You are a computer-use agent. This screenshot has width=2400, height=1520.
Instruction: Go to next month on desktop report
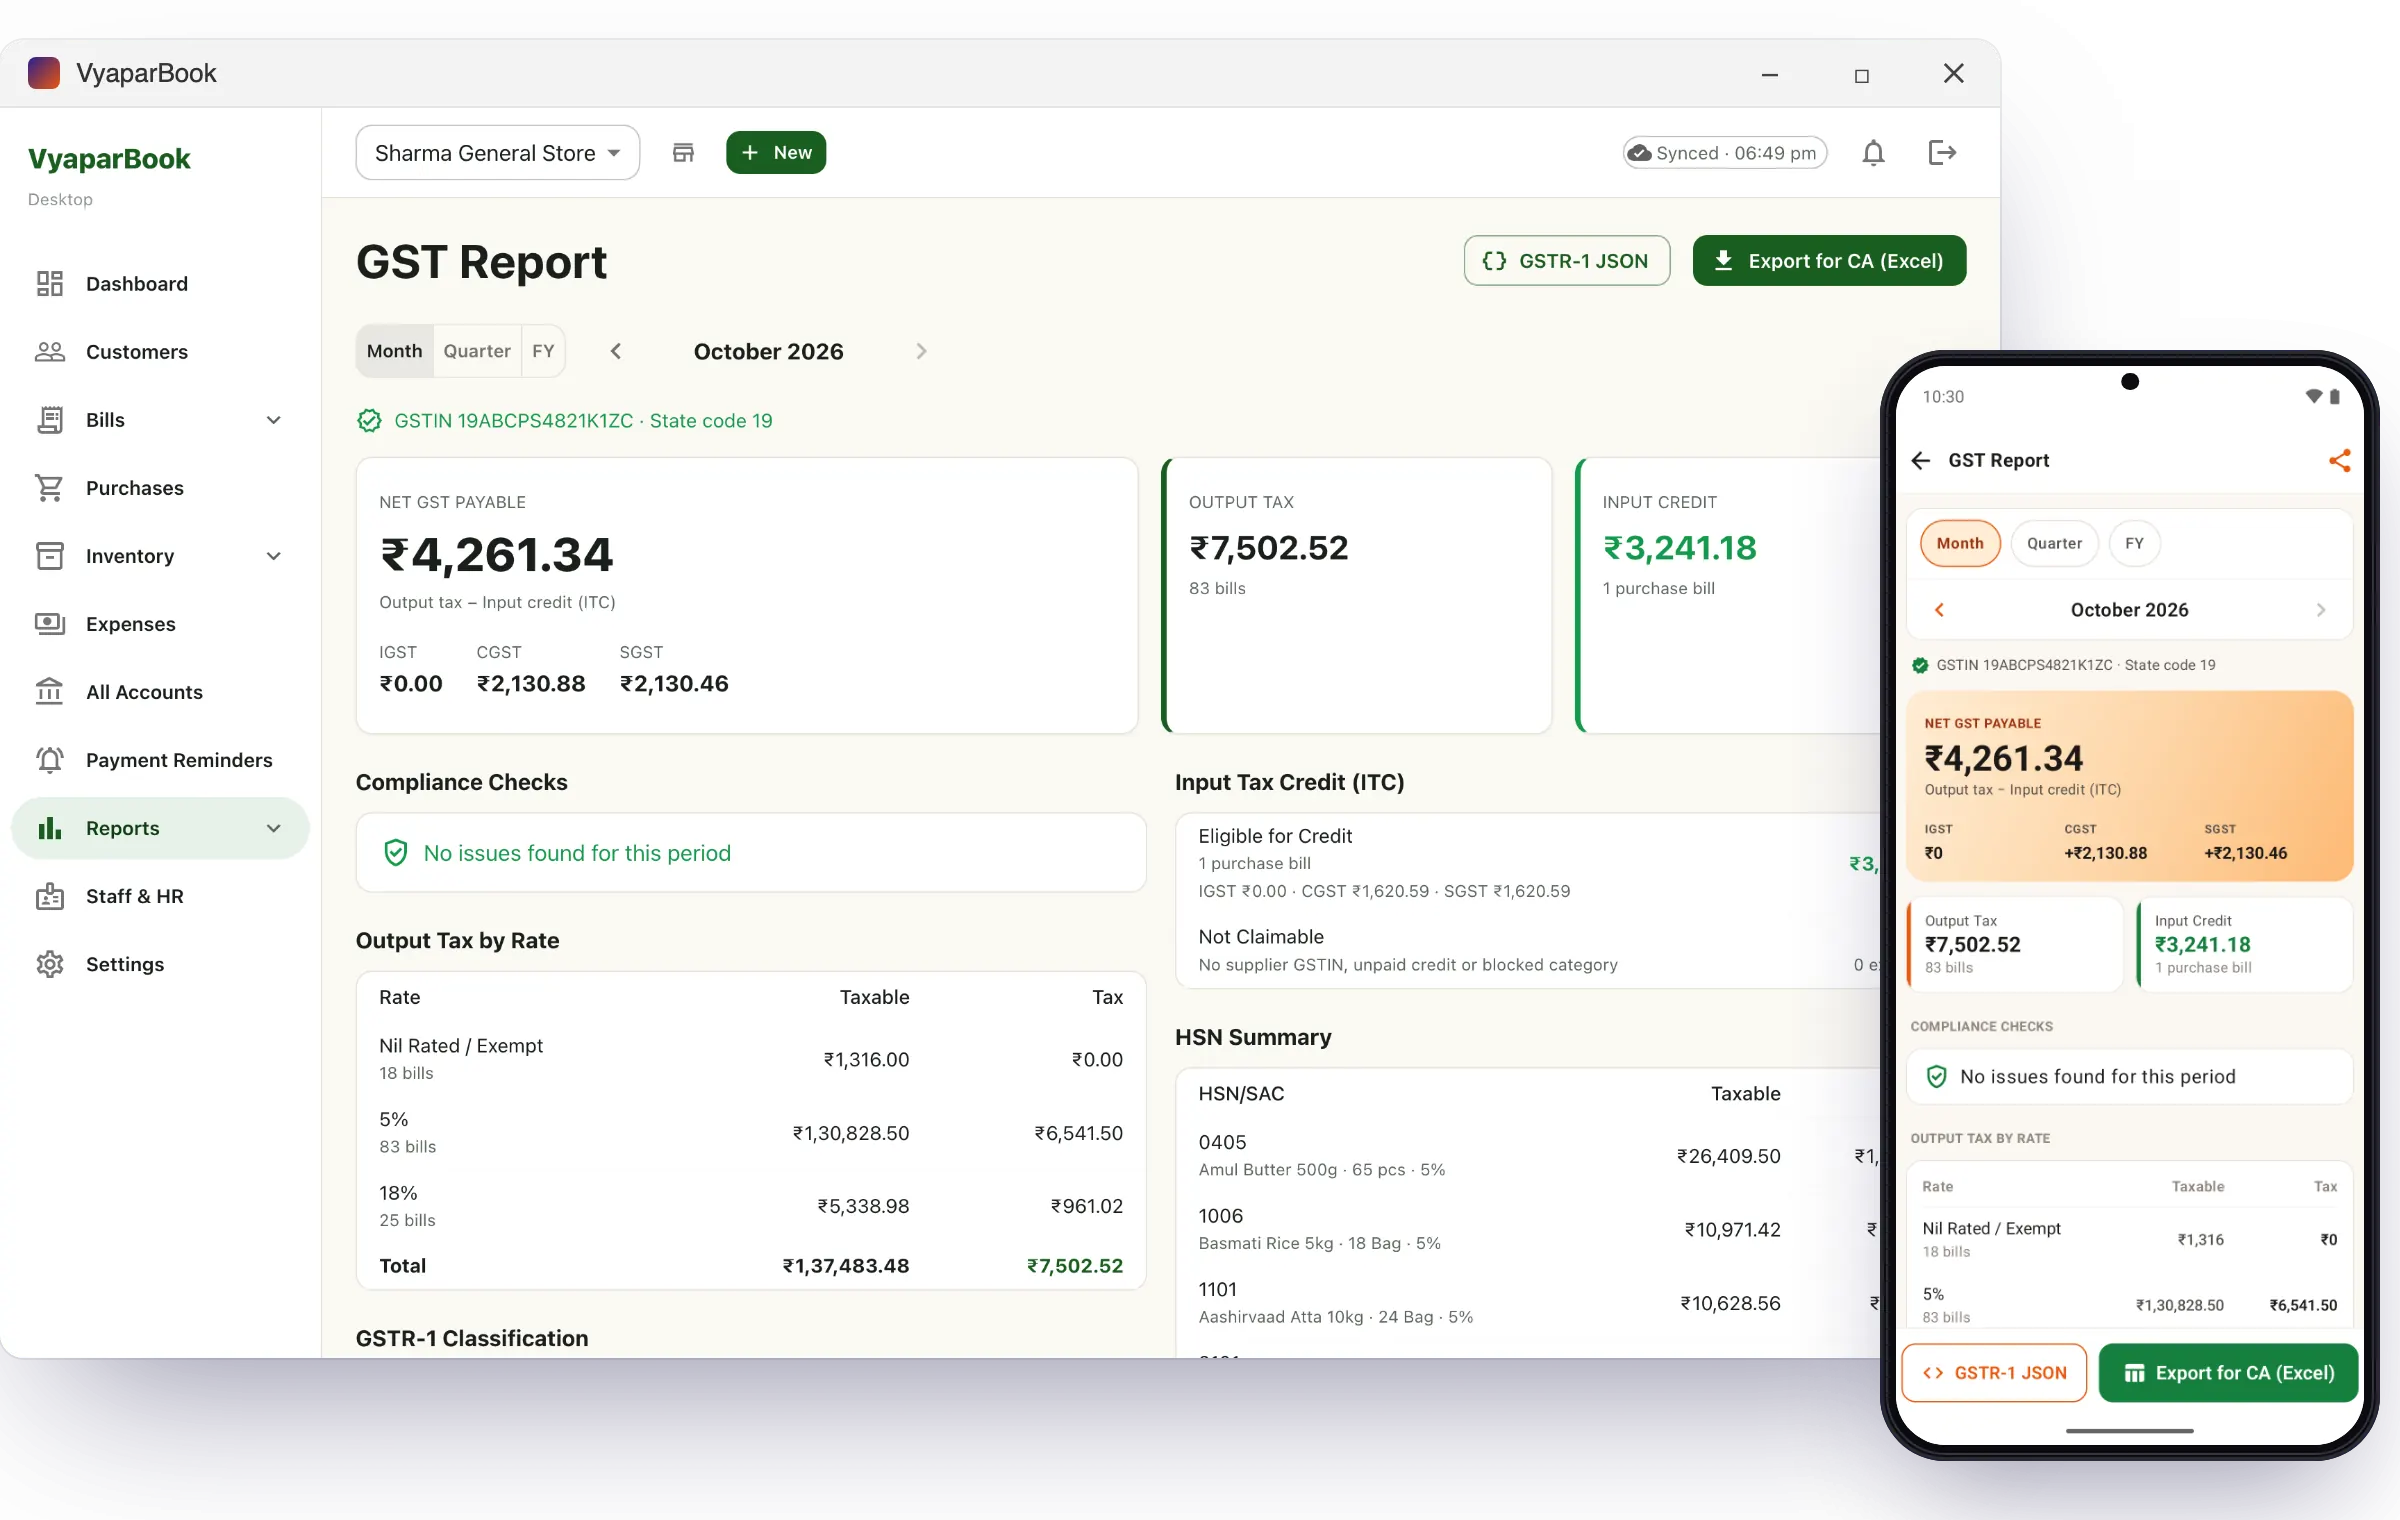click(921, 351)
